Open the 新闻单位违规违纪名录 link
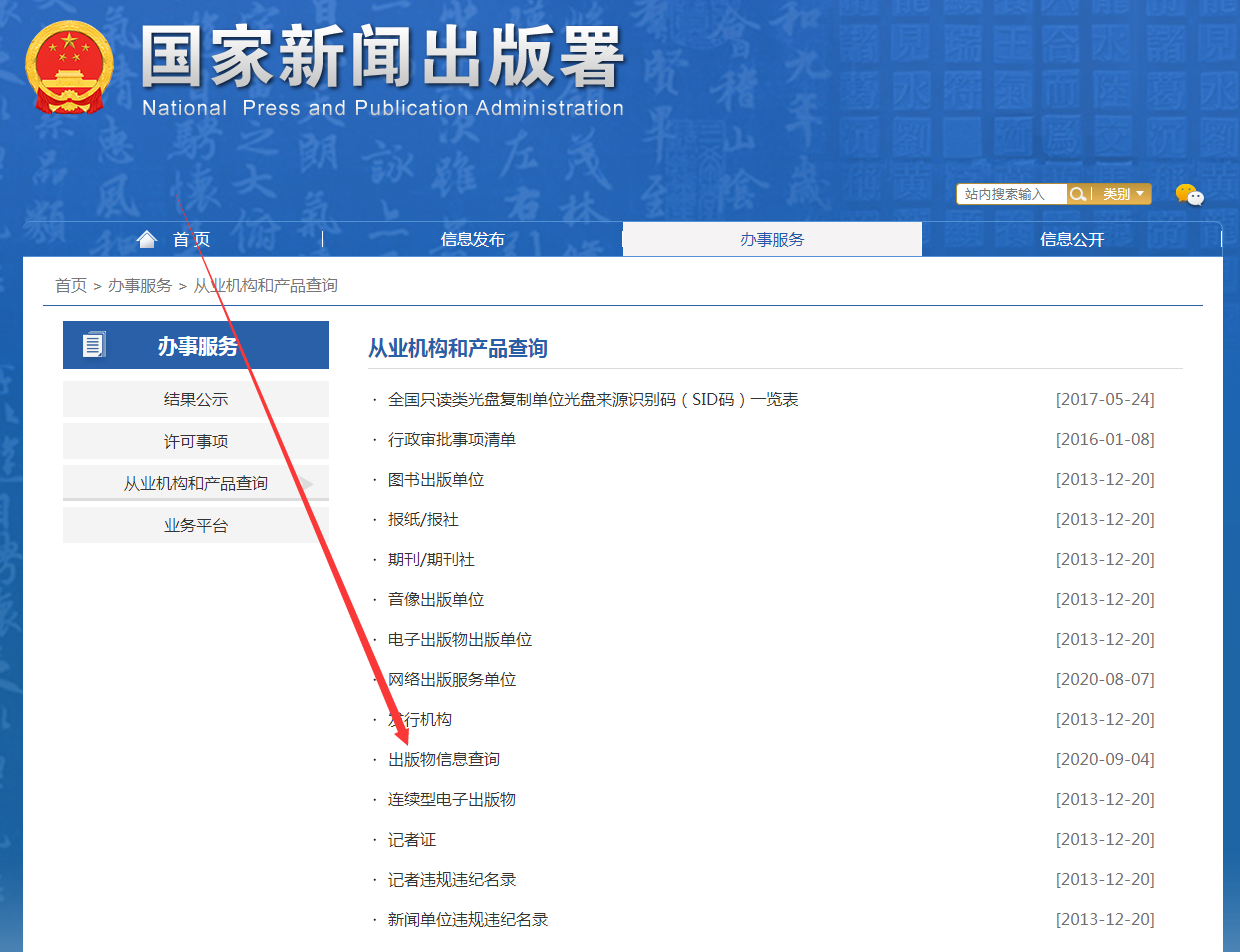Viewport: 1240px width, 952px height. click(468, 920)
